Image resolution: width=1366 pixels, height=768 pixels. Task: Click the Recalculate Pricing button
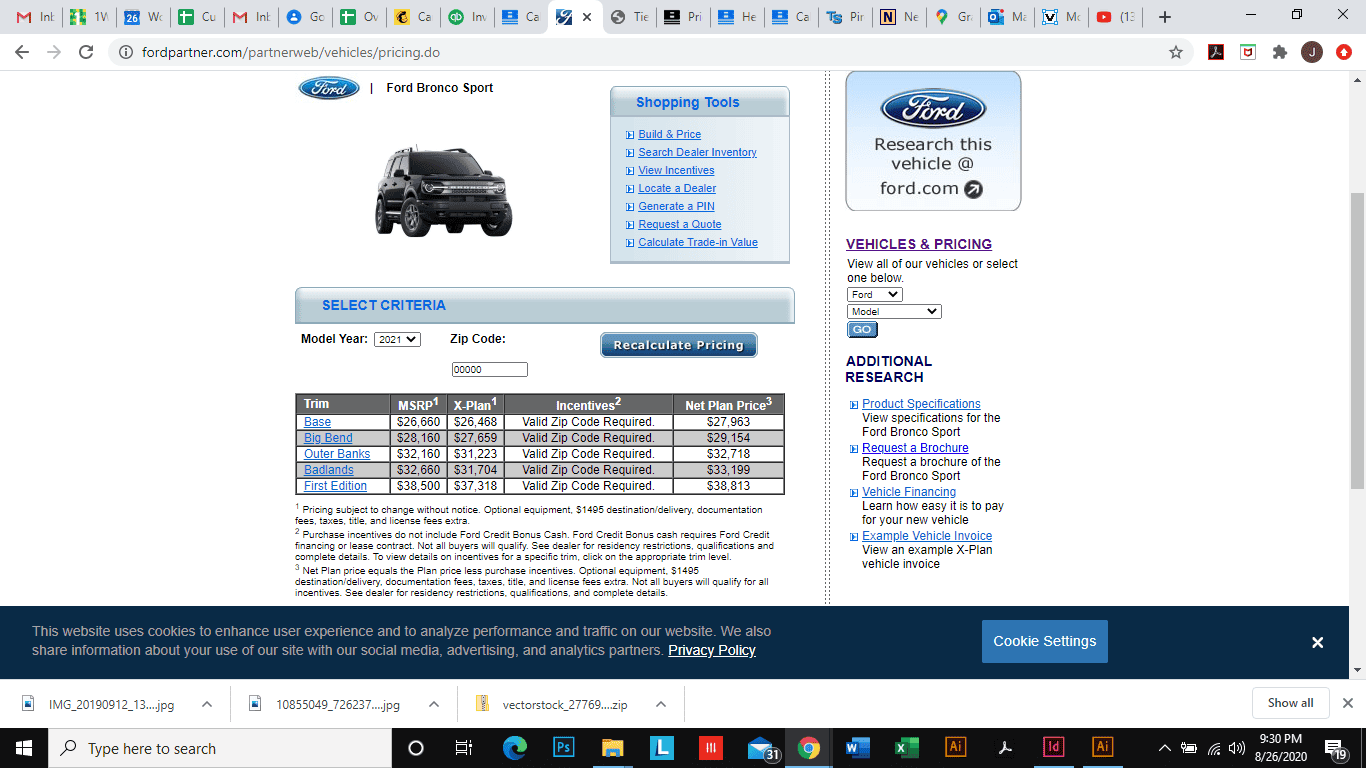678,344
